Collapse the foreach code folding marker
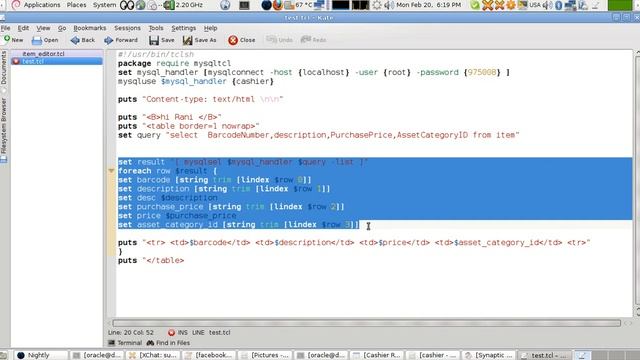 point(111,171)
